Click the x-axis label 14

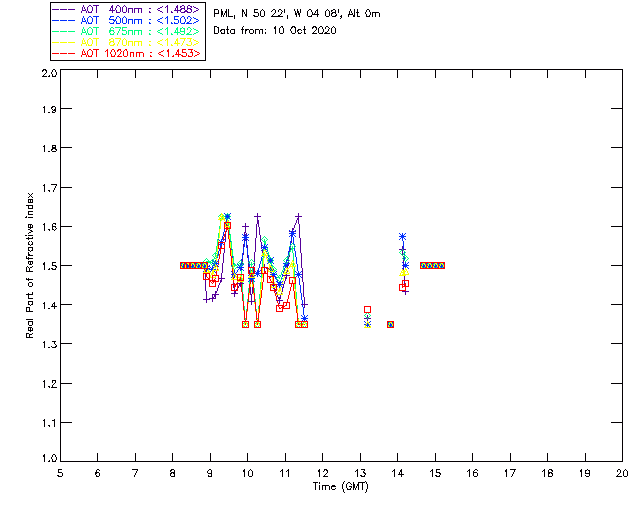click(398, 473)
